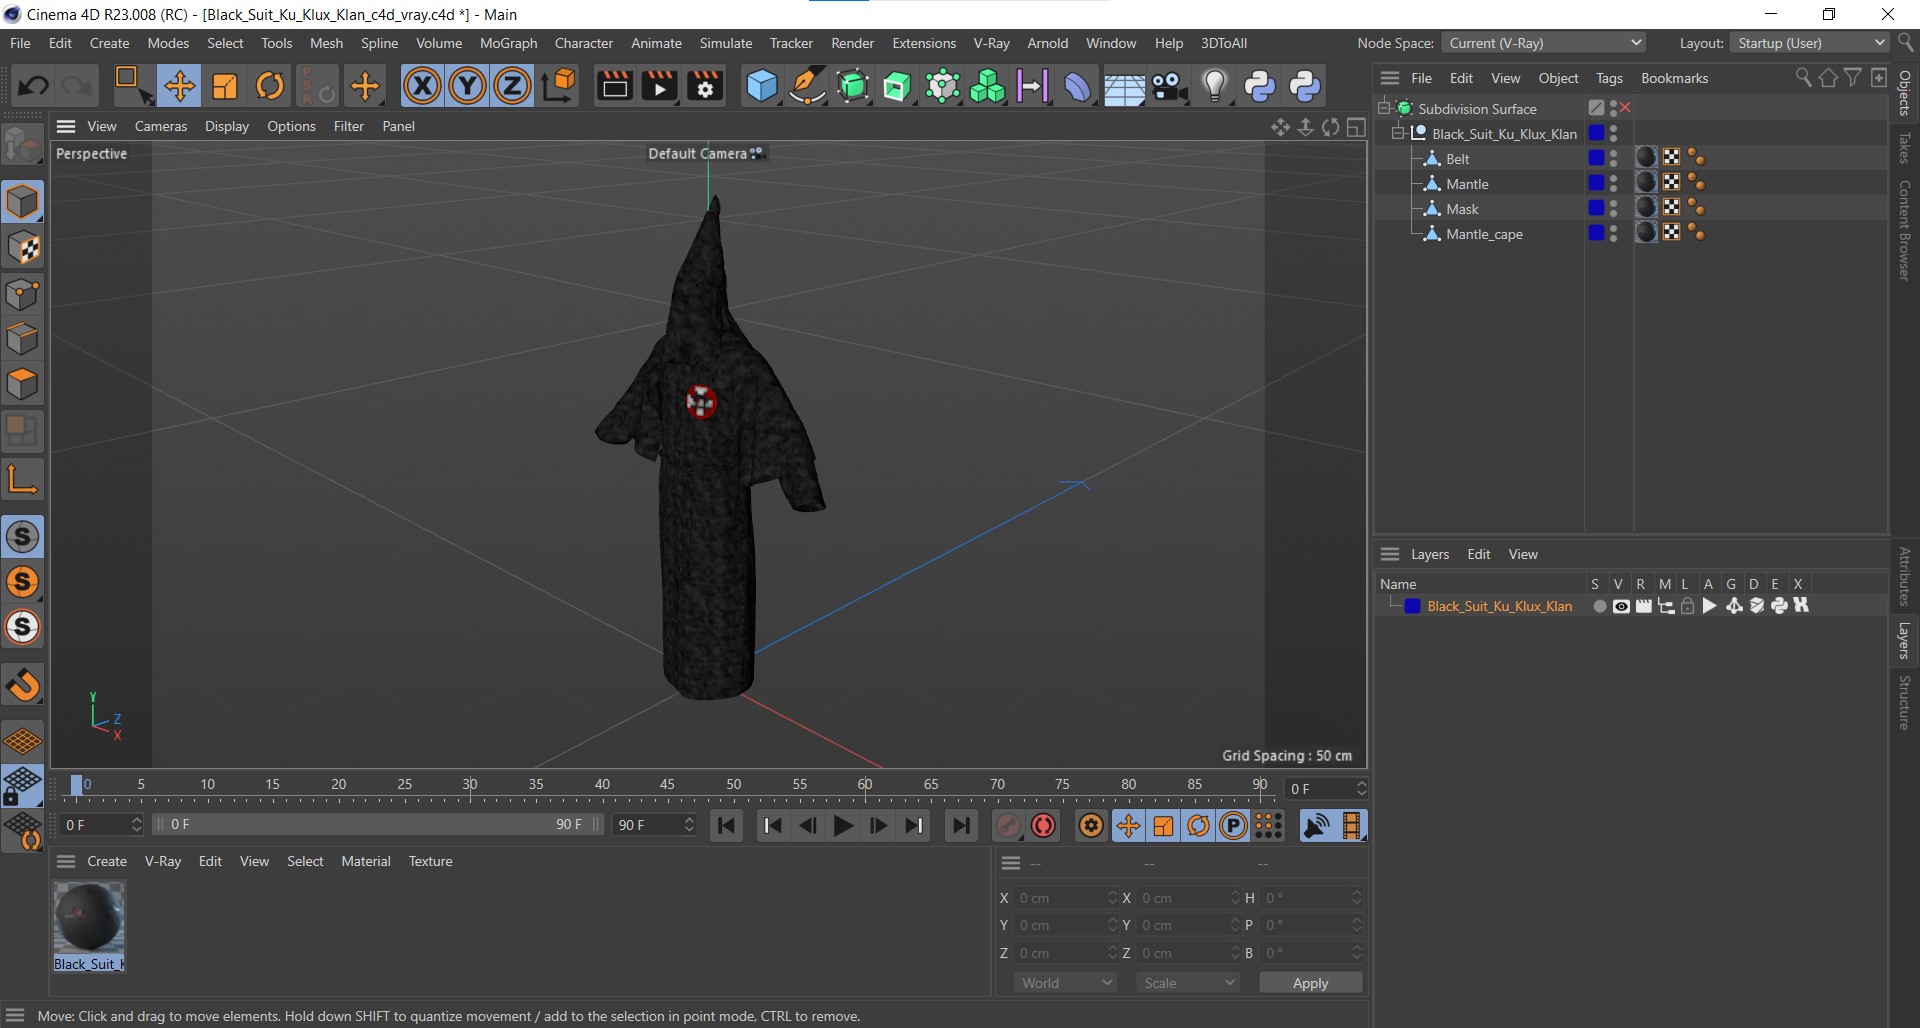Click the coordinate system icon
This screenshot has height=1028, width=1920.
(x=560, y=86)
